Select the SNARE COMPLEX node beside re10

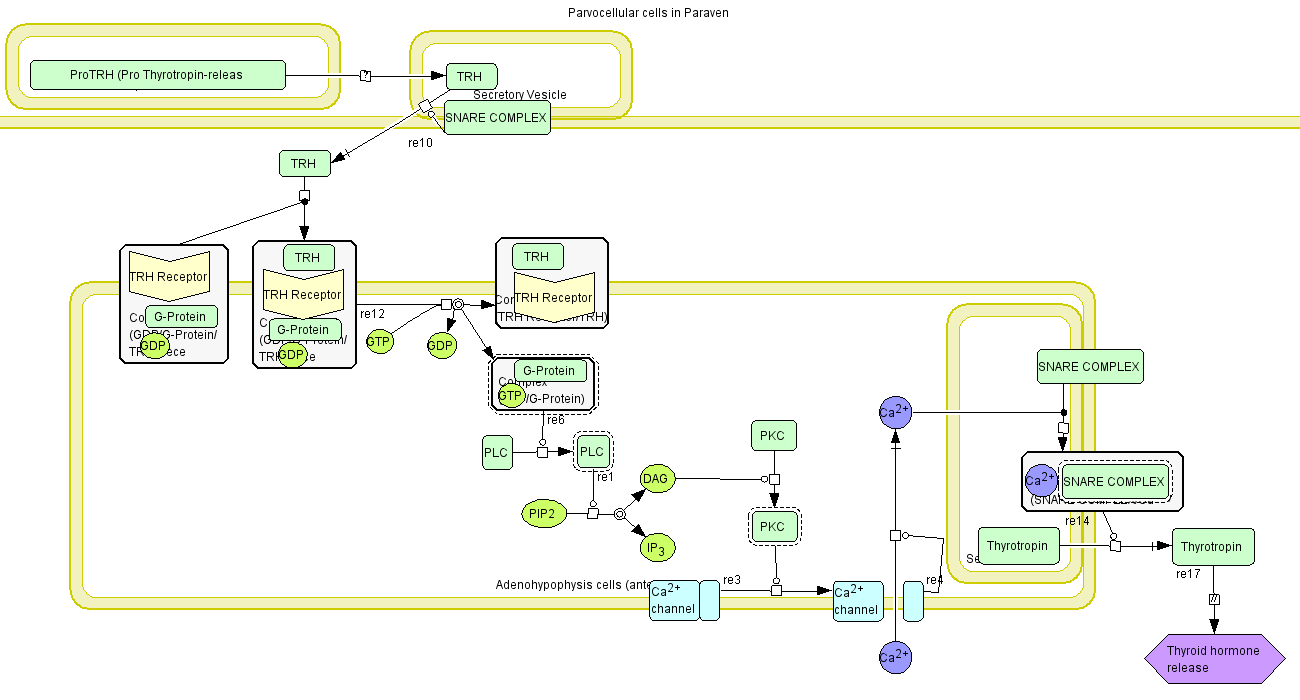pos(496,118)
